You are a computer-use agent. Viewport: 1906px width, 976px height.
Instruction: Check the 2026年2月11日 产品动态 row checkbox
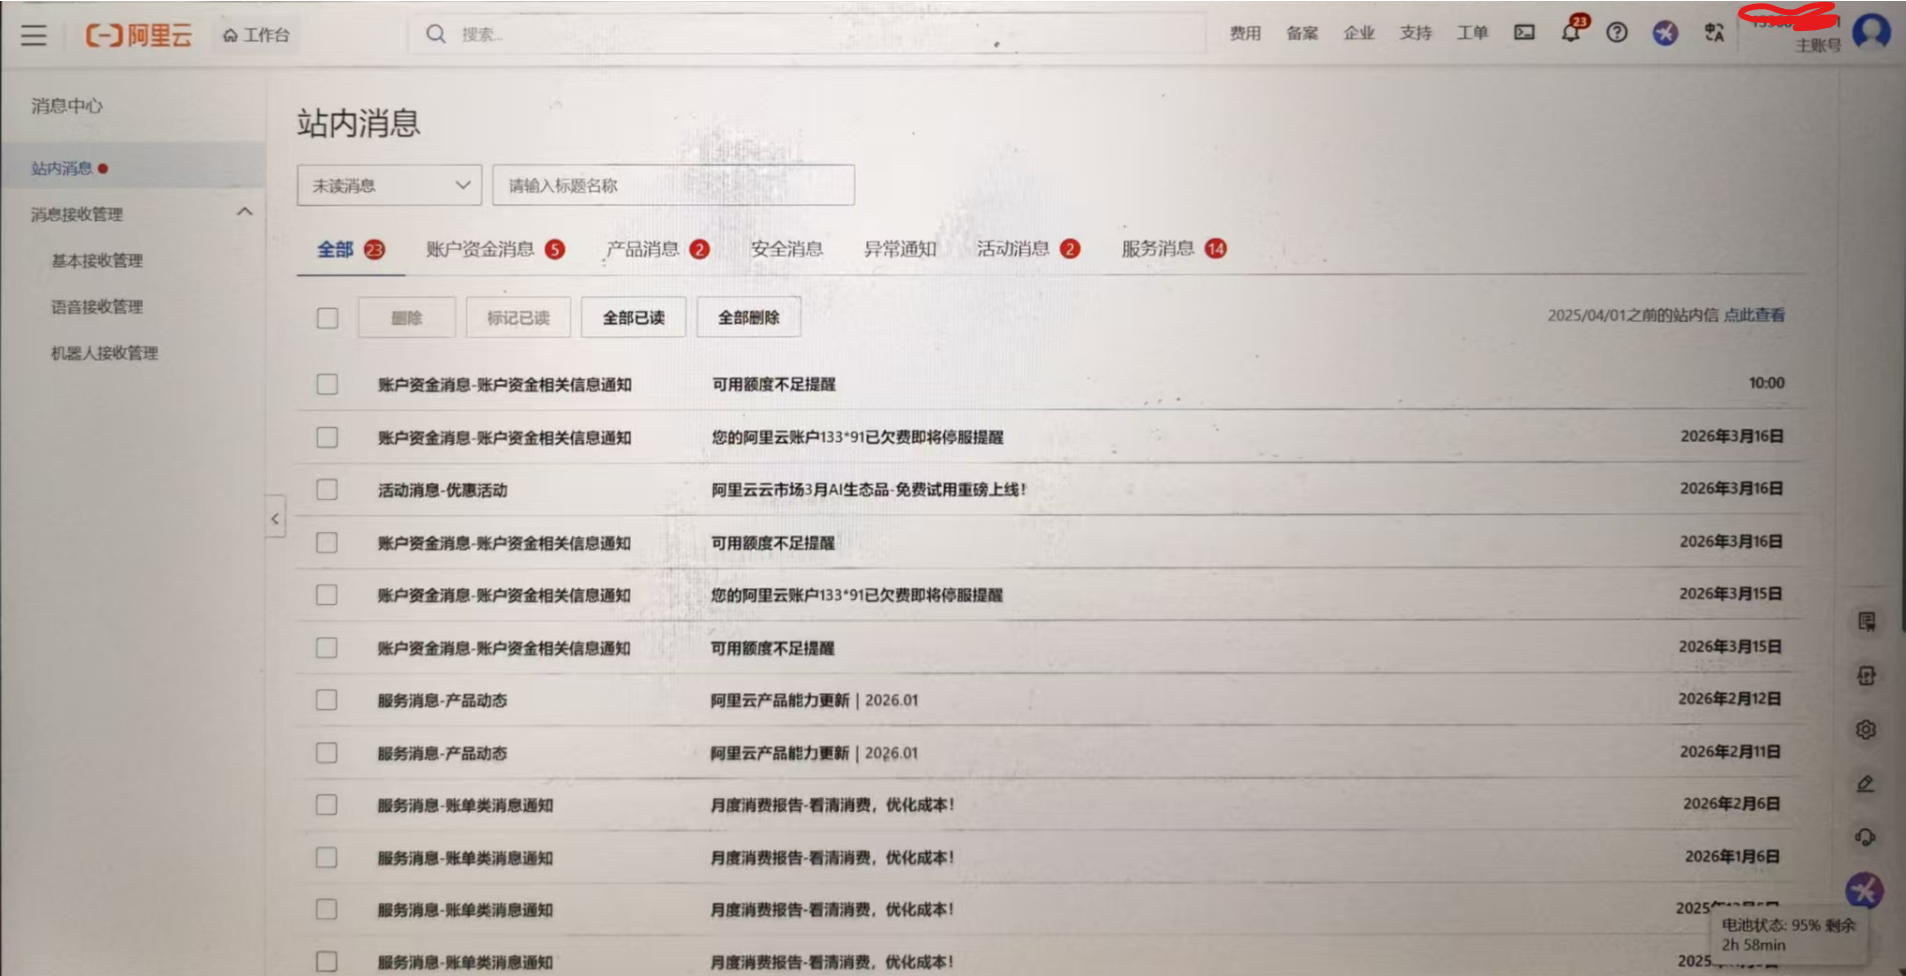tap(326, 753)
